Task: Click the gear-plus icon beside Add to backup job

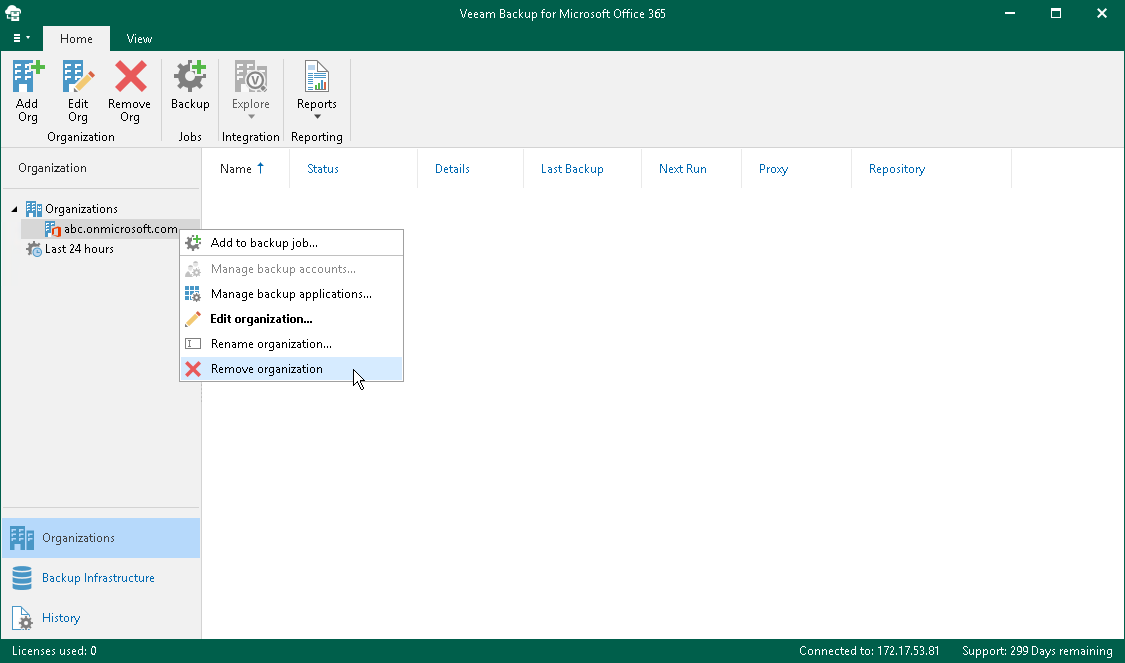Action: coord(193,243)
